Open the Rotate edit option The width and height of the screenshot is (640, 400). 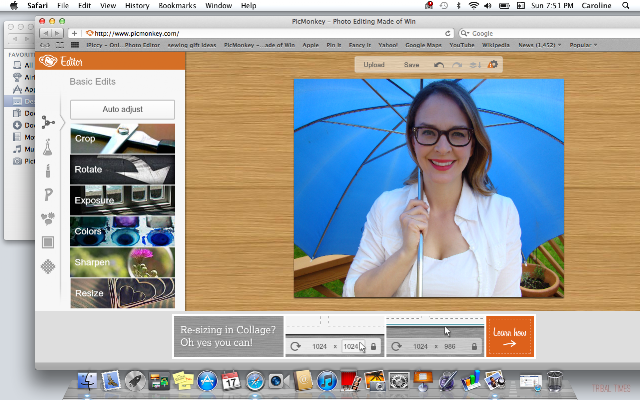tap(122, 169)
